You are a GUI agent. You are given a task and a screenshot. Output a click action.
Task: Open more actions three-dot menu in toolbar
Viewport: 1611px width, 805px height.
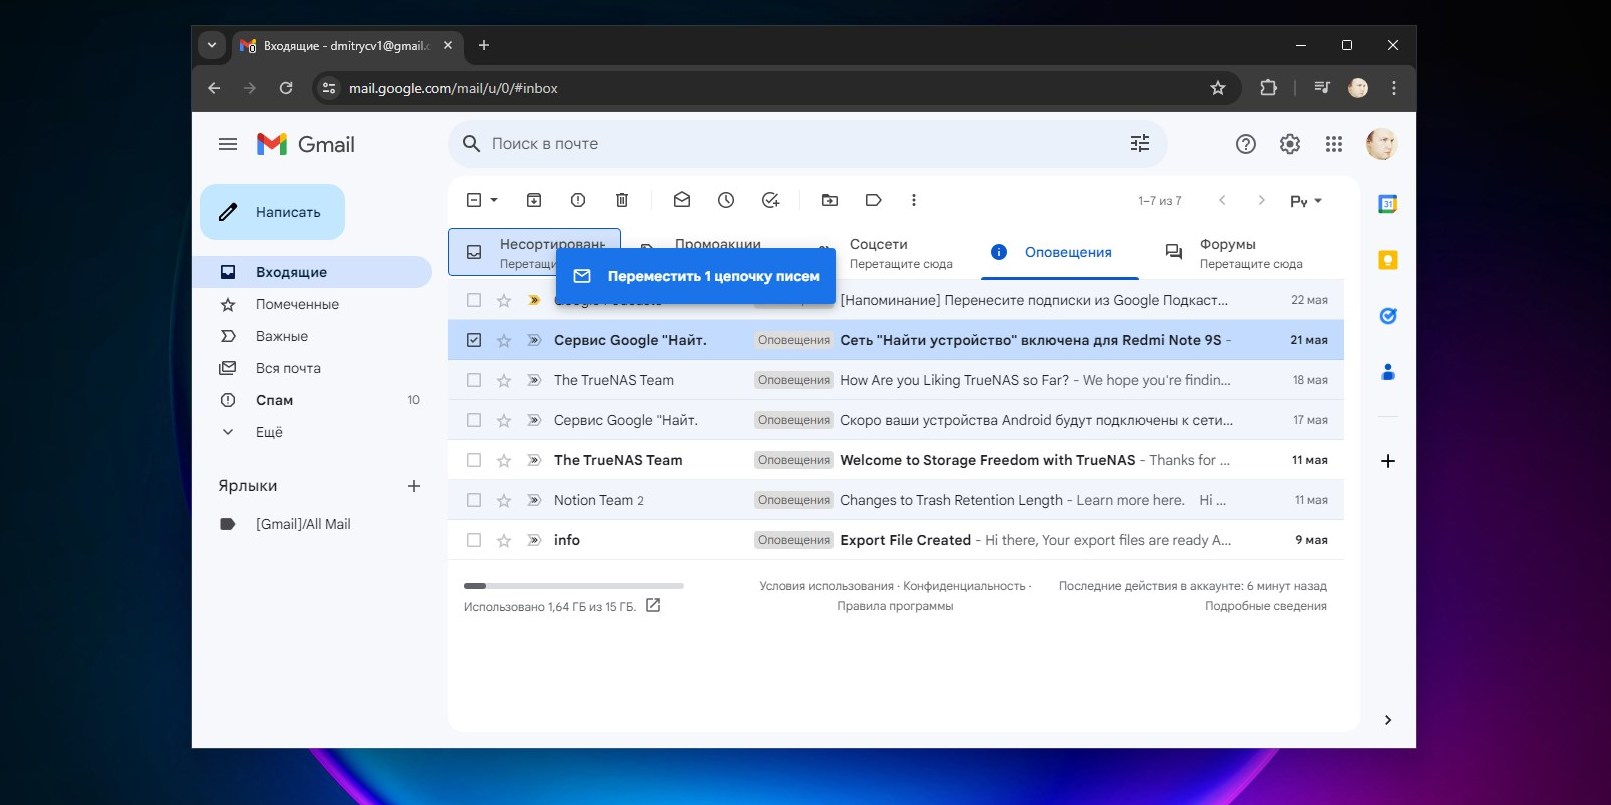[x=914, y=200]
